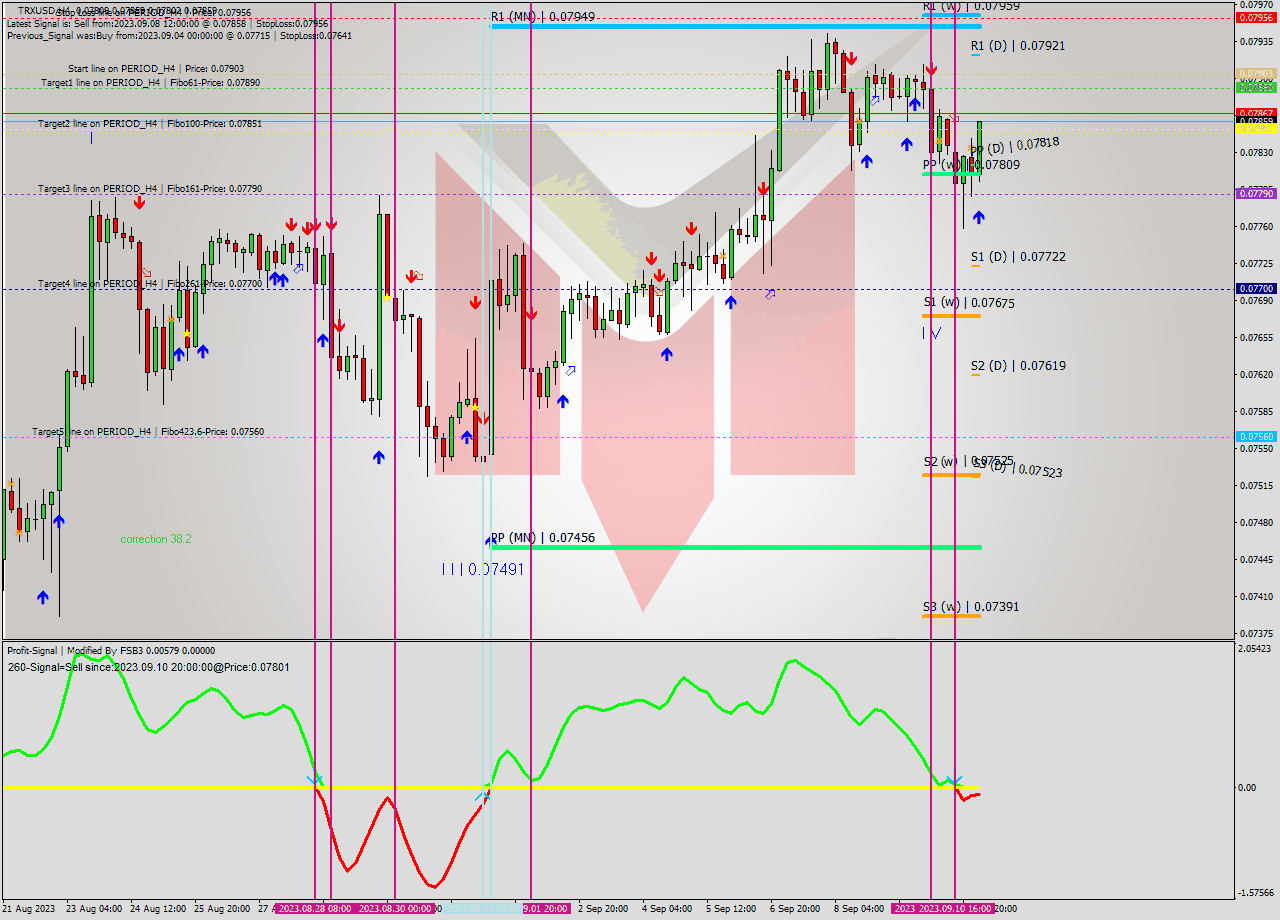The image size is (1280, 920).
Task: Select the tan 0.07903 price label
Action: click(1255, 74)
